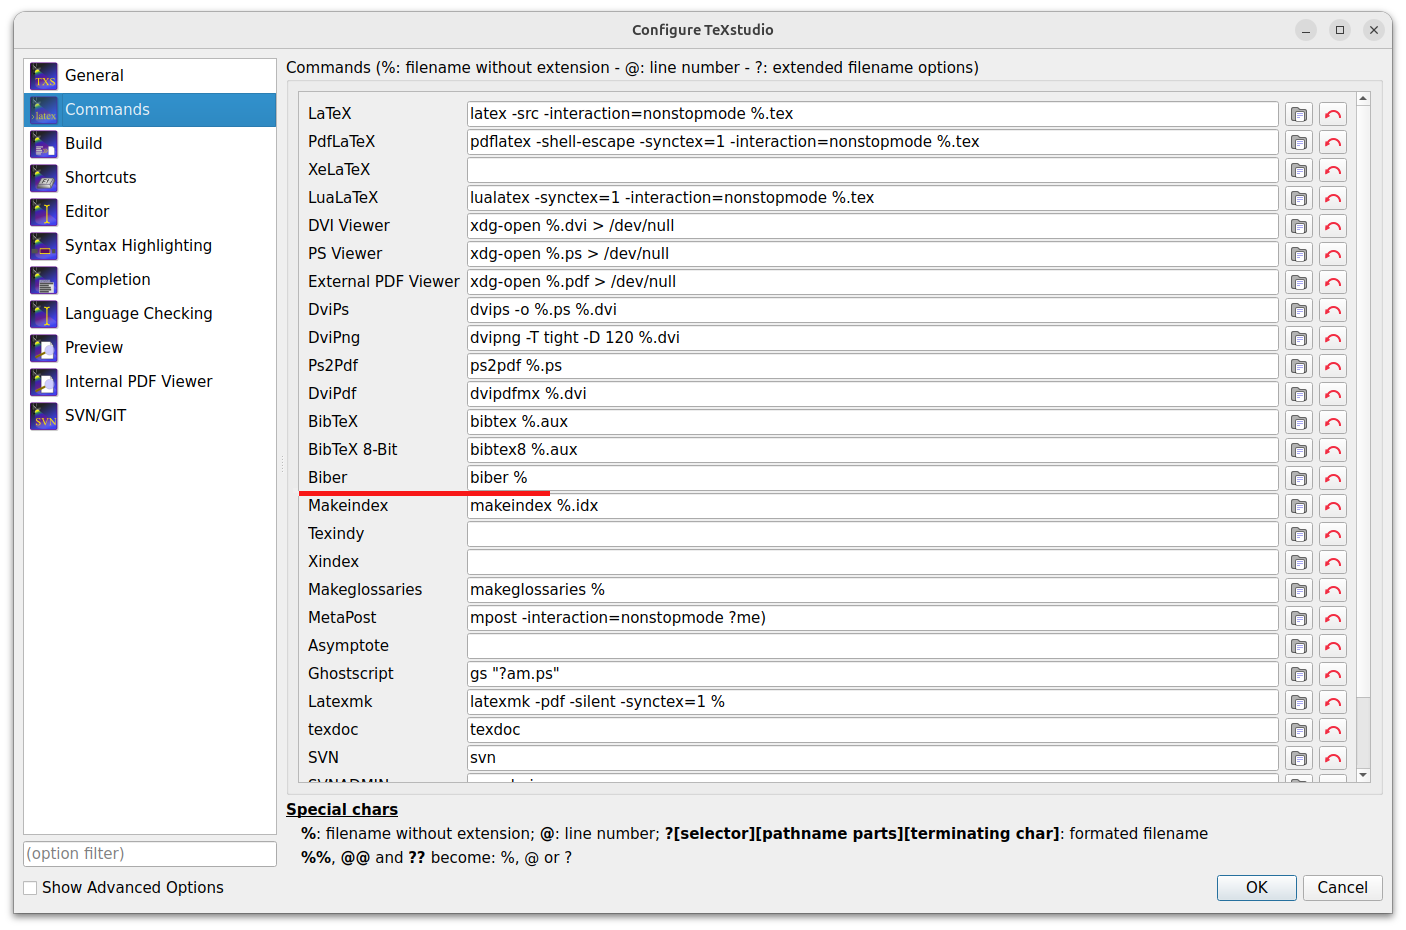The image size is (1406, 930).
Task: Reset the LuaLaTeX command to default
Action: 1333,198
